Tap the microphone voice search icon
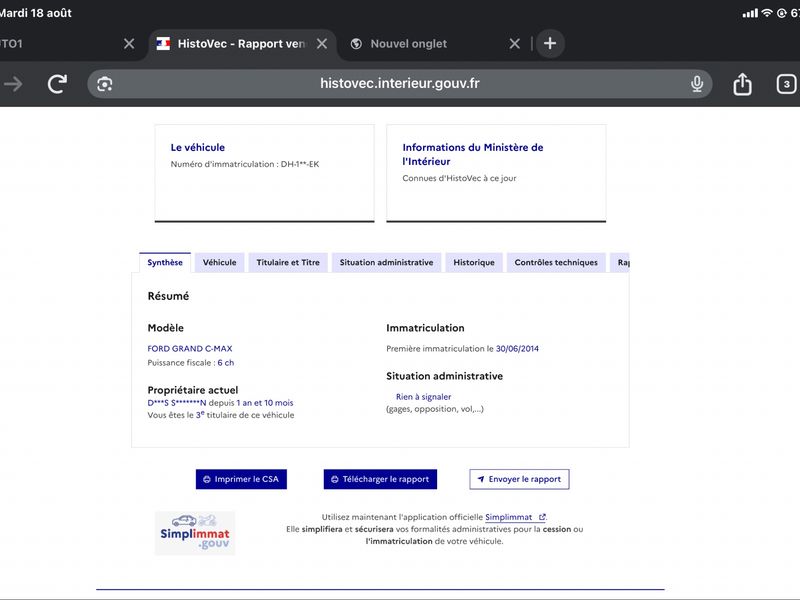The width and height of the screenshot is (800, 600). 697,84
